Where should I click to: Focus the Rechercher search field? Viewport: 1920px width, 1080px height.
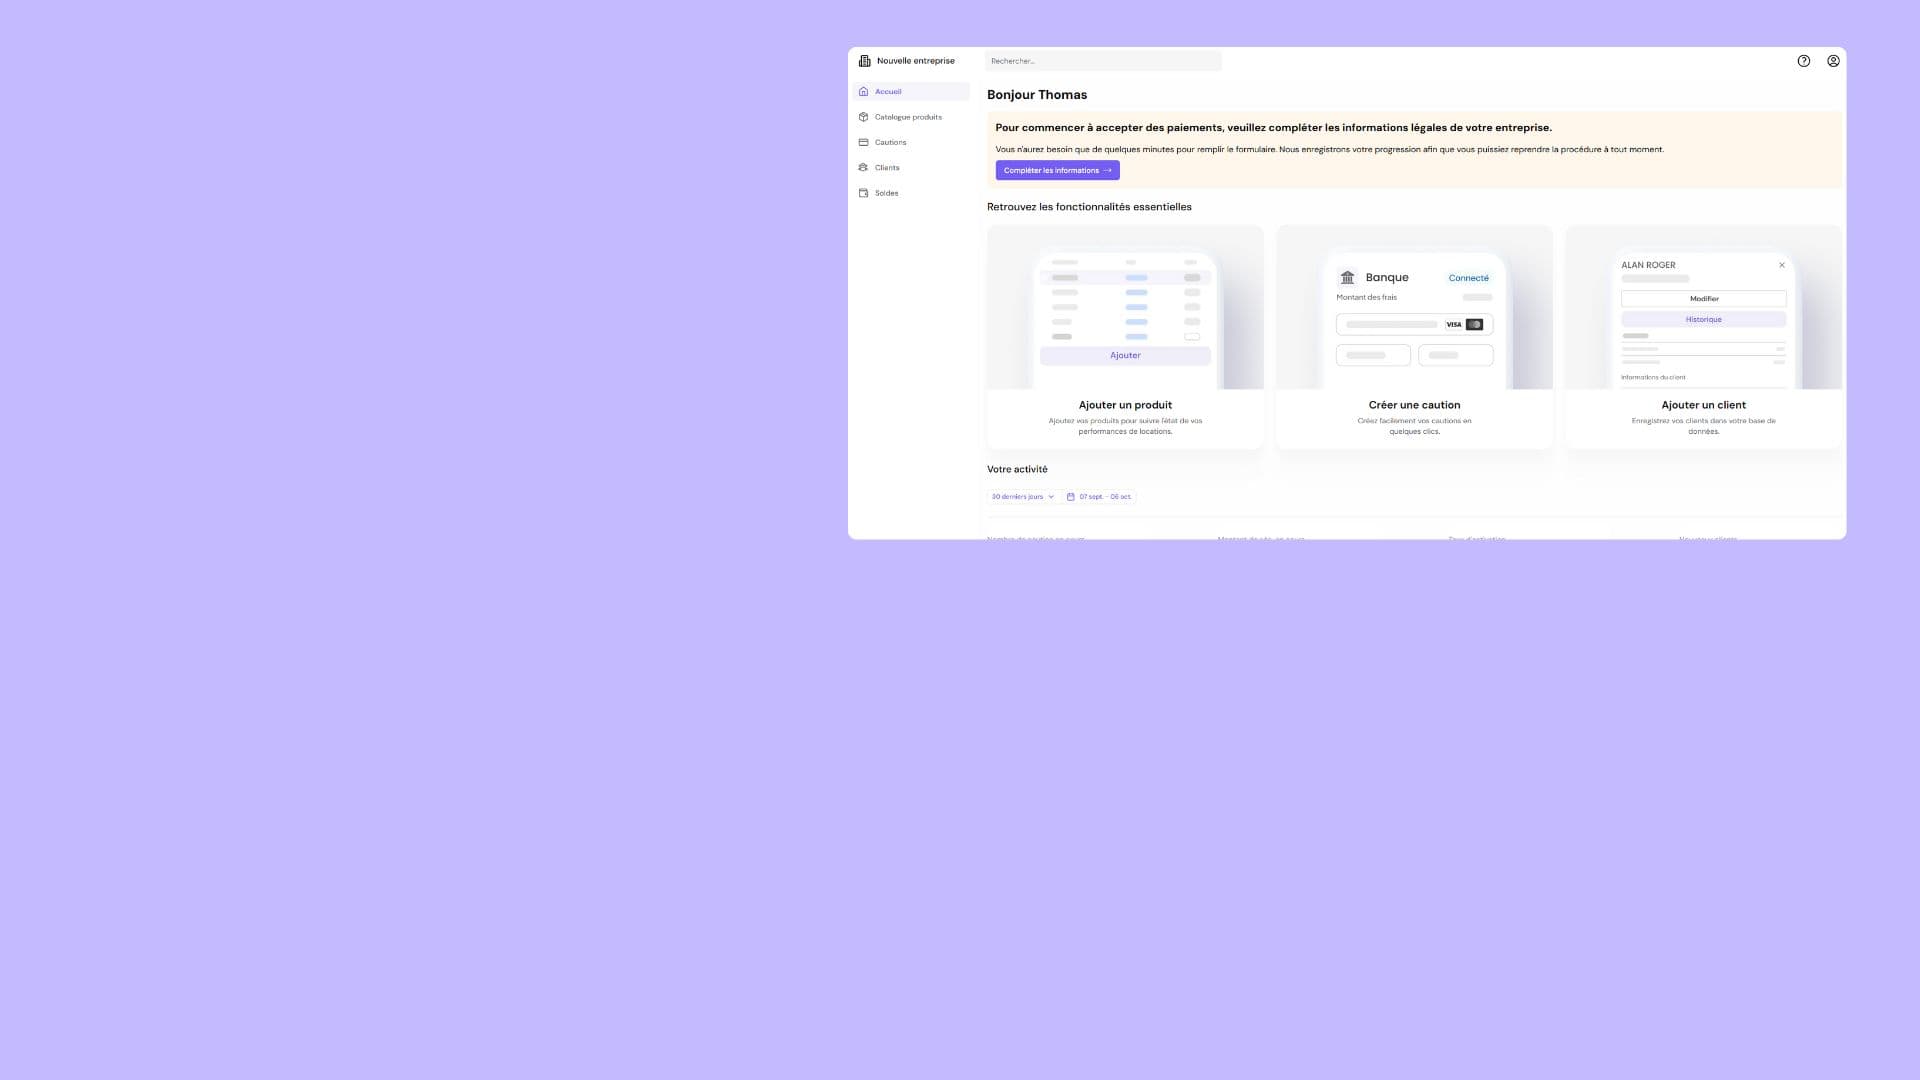(1102, 61)
